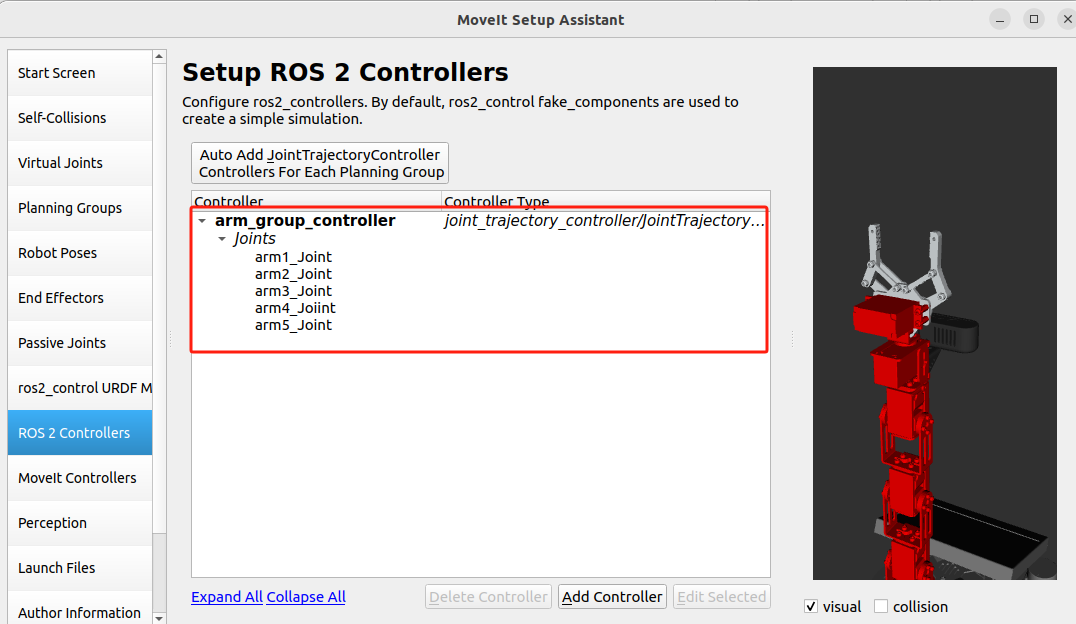This screenshot has width=1076, height=624.
Task: Click the robot arm 3D preview
Action: [935, 323]
